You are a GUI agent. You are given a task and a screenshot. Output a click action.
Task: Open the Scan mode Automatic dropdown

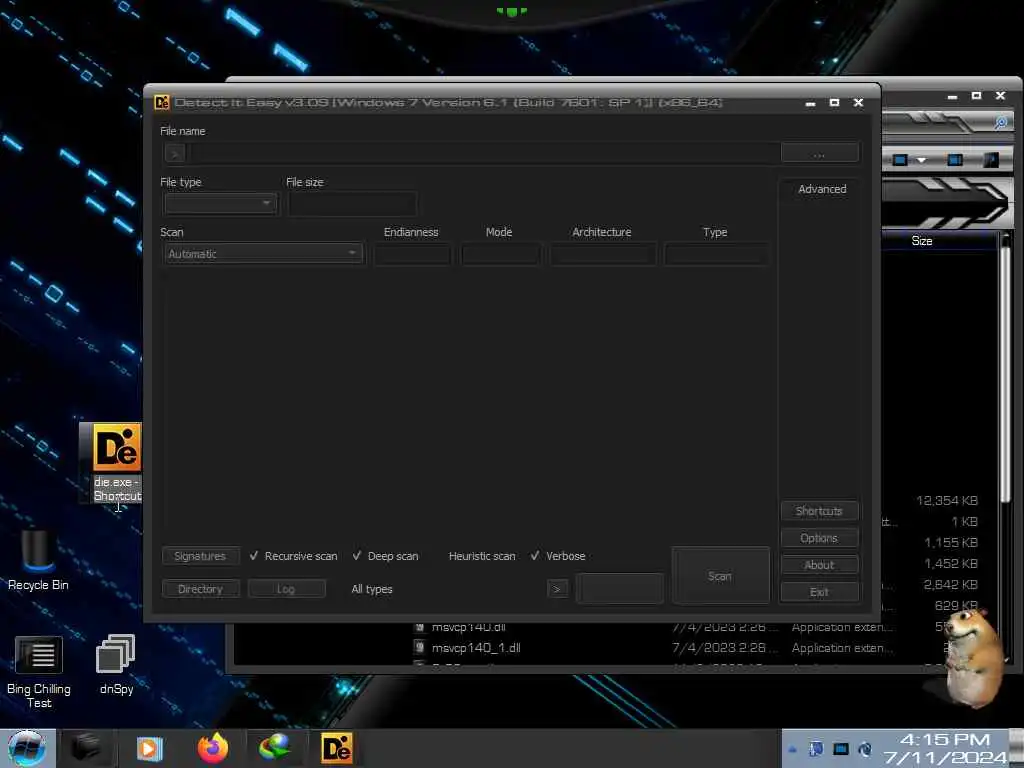click(263, 253)
